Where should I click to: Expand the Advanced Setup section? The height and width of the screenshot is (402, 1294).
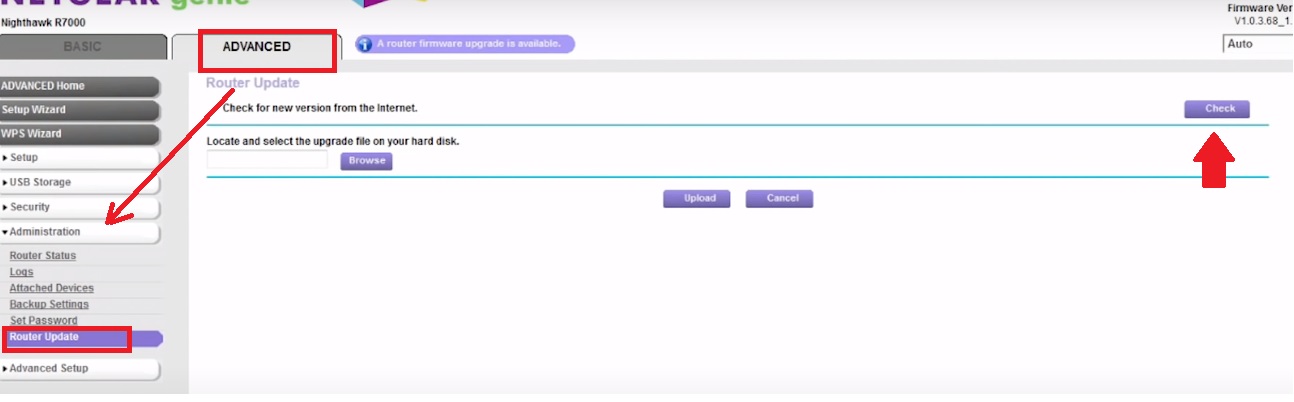pos(80,369)
